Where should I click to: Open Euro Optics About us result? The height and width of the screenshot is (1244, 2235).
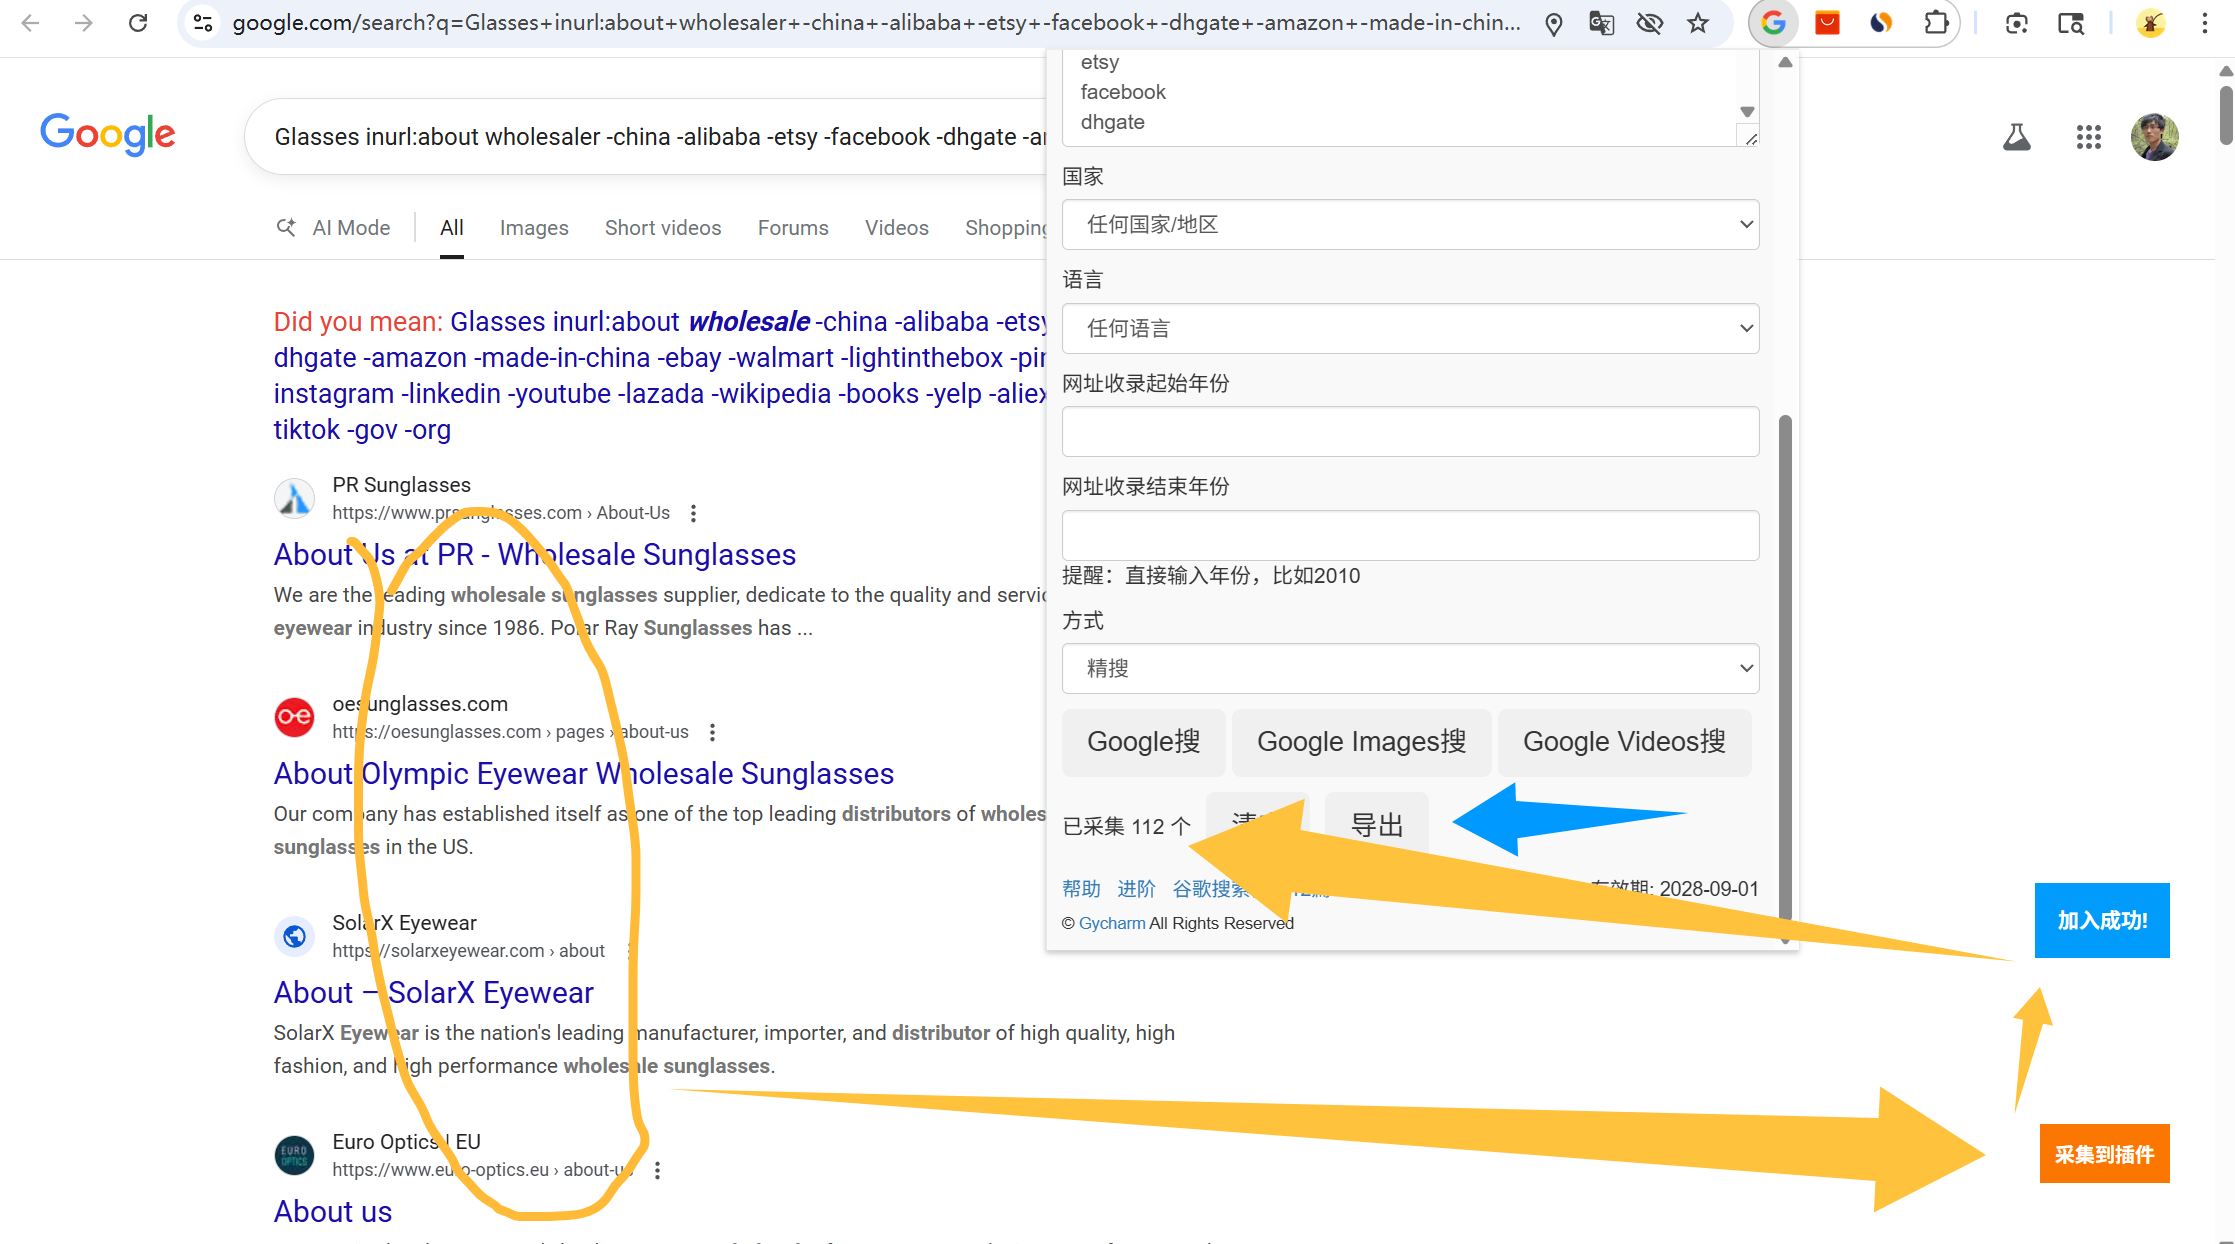pyautogui.click(x=333, y=1211)
